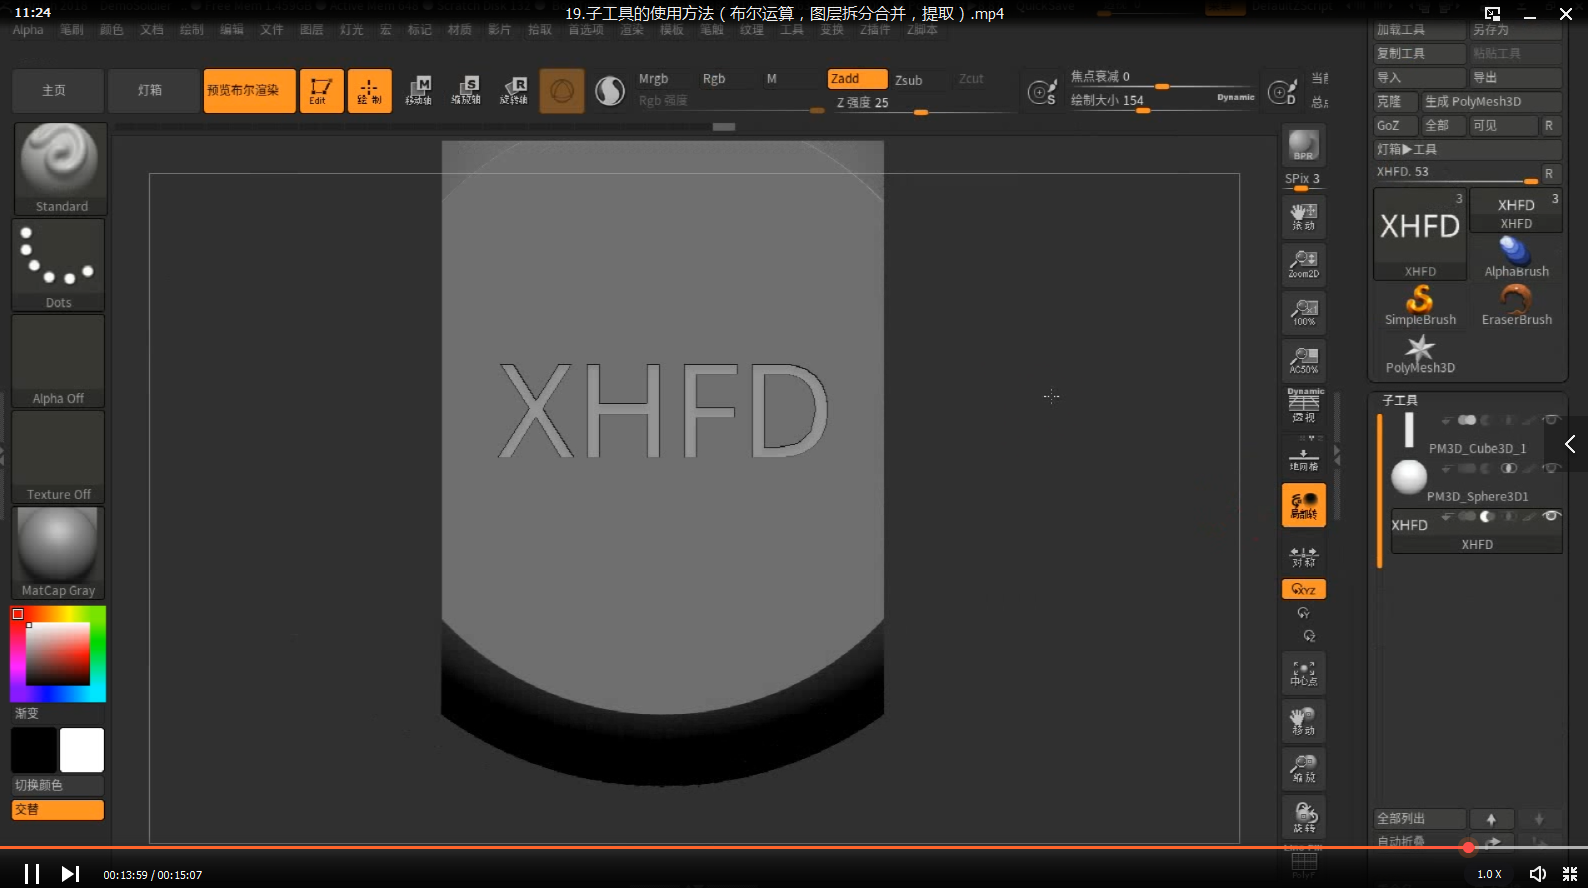The width and height of the screenshot is (1588, 888).
Task: Click the BPR render icon
Action: (1303, 145)
